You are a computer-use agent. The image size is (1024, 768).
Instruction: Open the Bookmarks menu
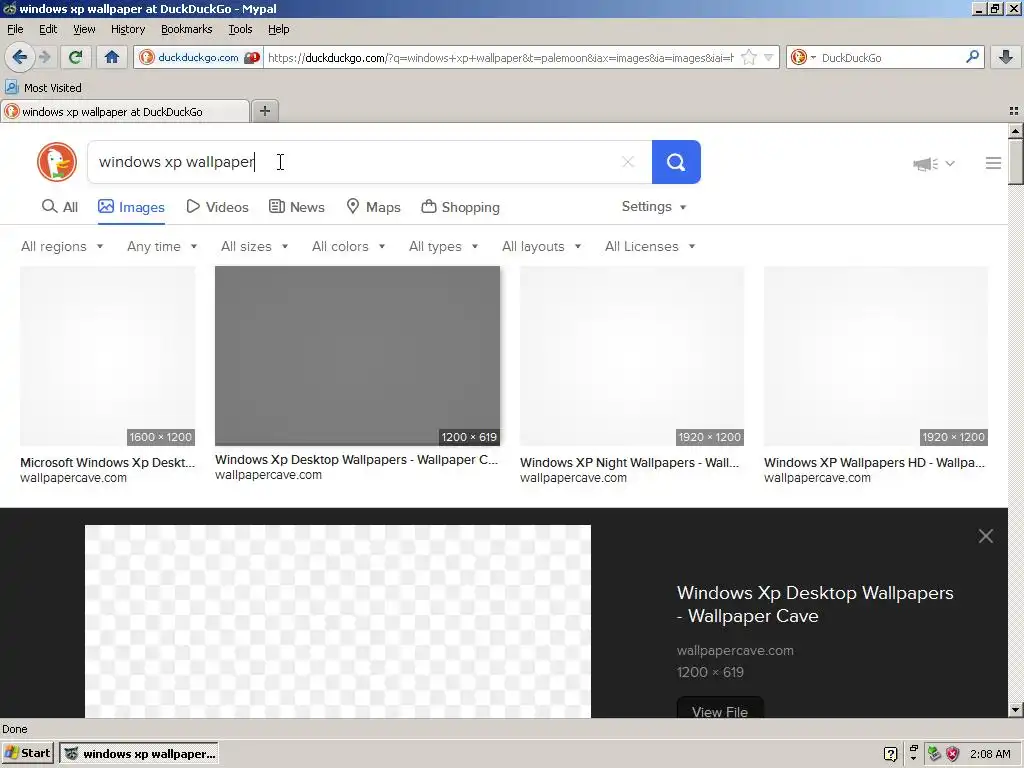point(186,29)
